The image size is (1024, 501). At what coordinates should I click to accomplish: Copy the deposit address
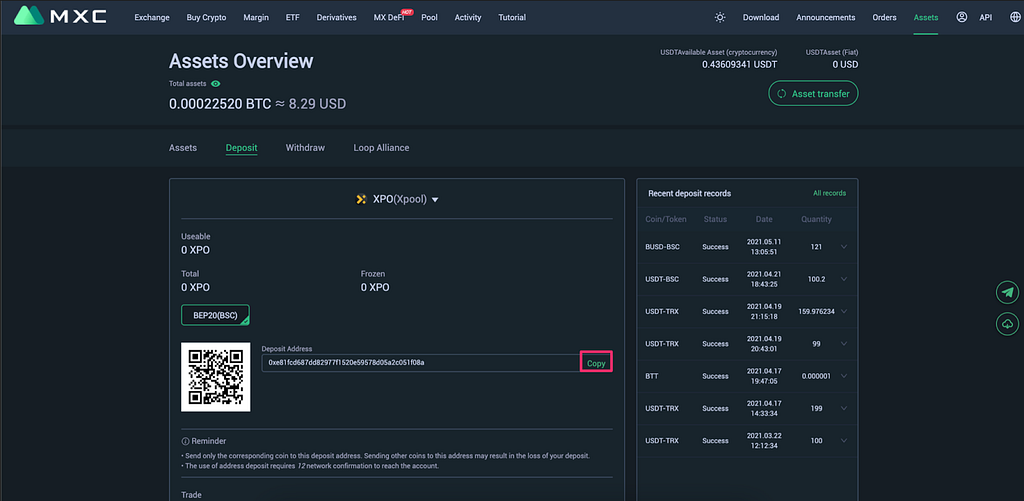(x=596, y=363)
